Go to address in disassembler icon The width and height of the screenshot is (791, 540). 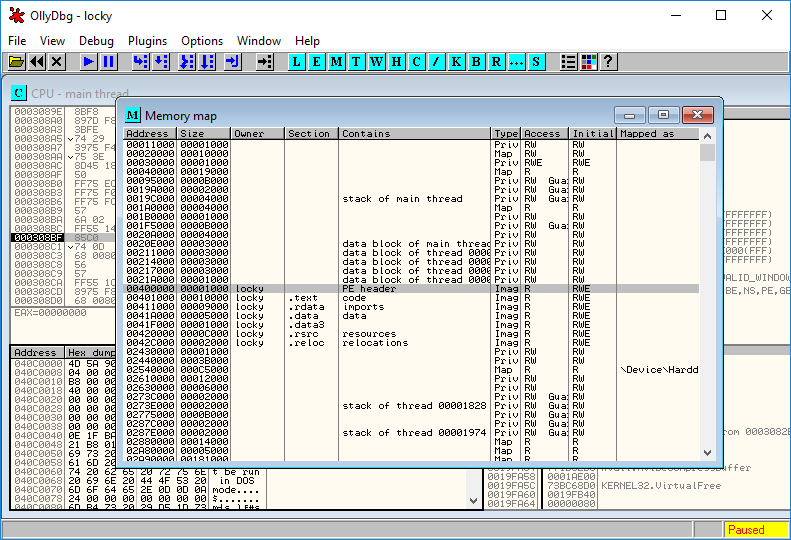click(264, 62)
